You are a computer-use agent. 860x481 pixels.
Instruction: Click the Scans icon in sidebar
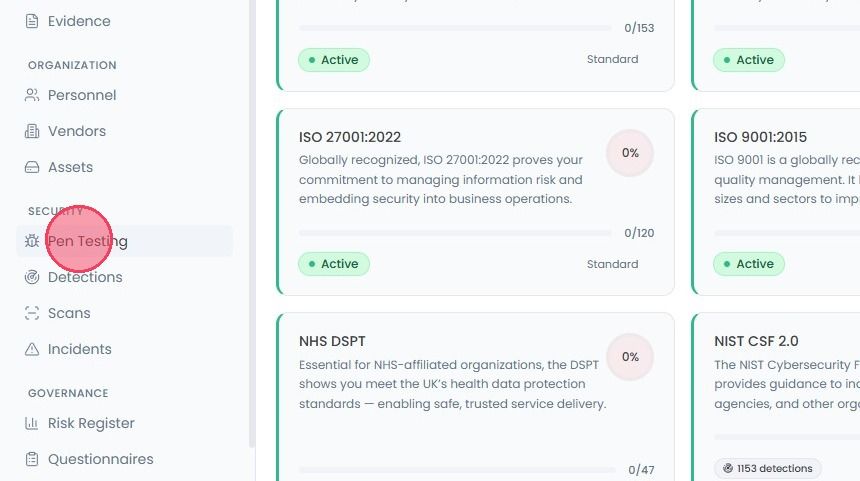pyautogui.click(x=32, y=313)
